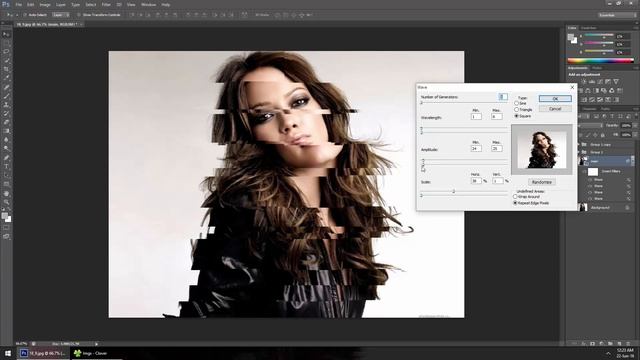Select the Move tool
Screen dimensions: 640x360
(x=6, y=34)
